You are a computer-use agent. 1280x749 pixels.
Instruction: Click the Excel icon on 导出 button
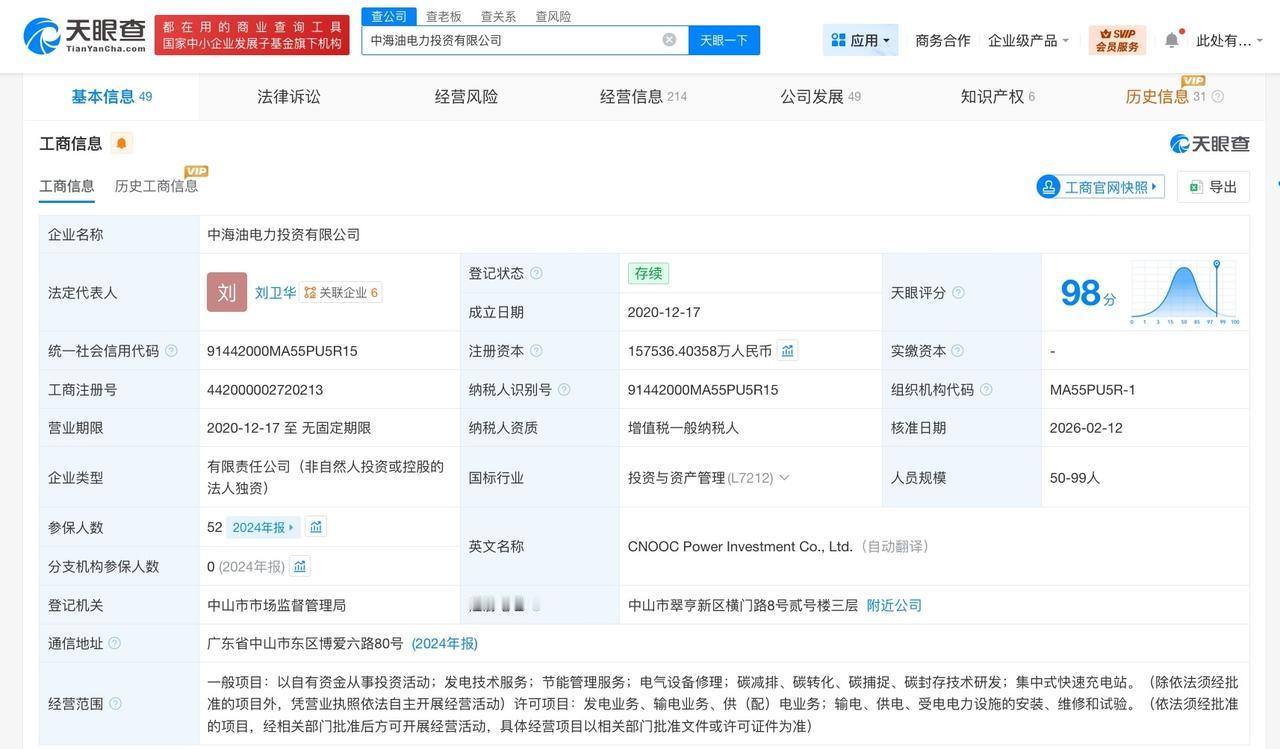tap(1195, 186)
